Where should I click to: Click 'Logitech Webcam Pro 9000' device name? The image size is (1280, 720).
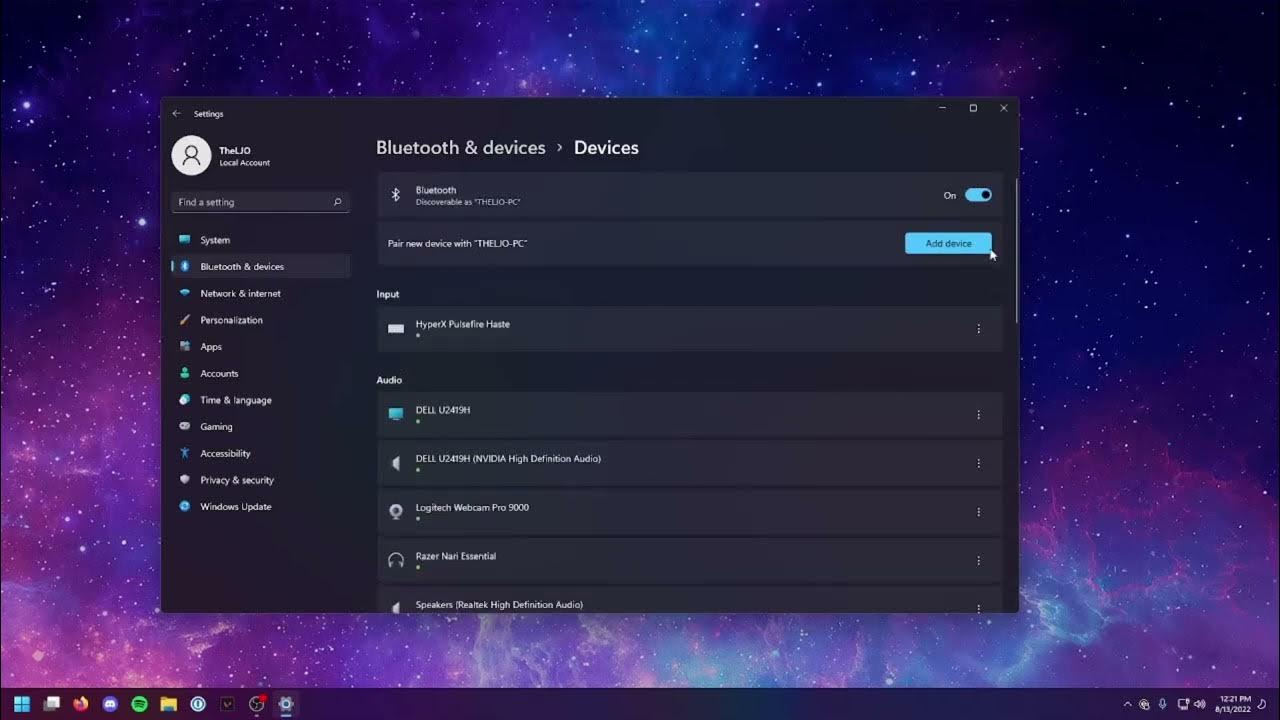pos(472,507)
